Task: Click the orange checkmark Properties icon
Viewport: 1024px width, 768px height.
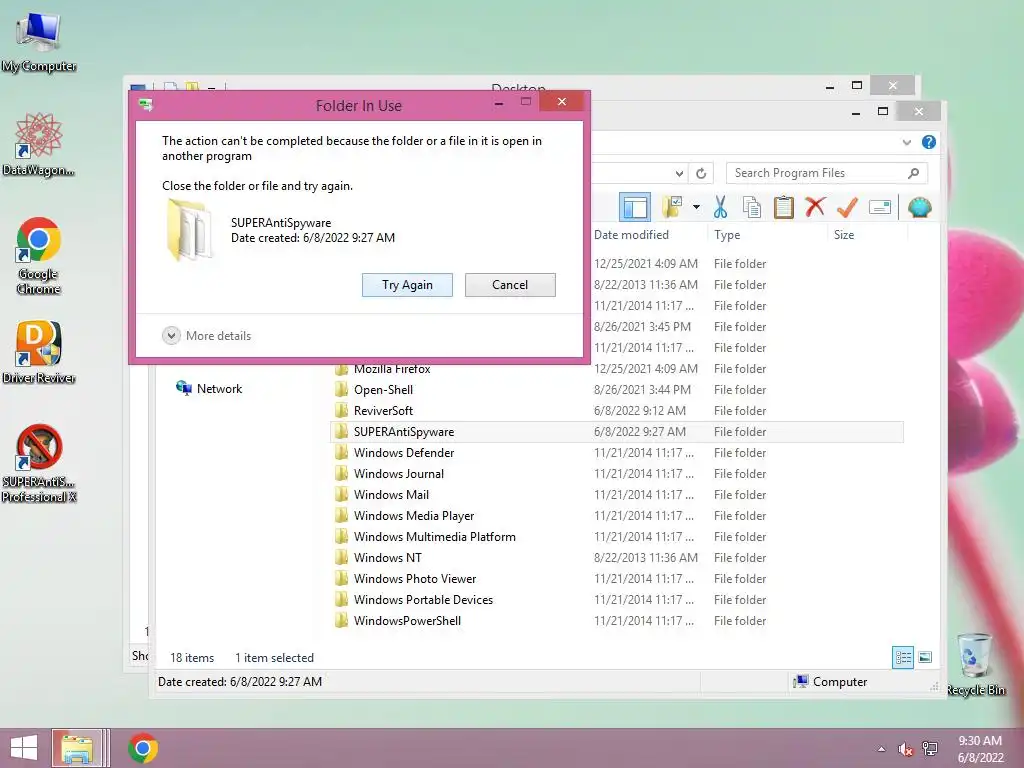Action: click(847, 208)
